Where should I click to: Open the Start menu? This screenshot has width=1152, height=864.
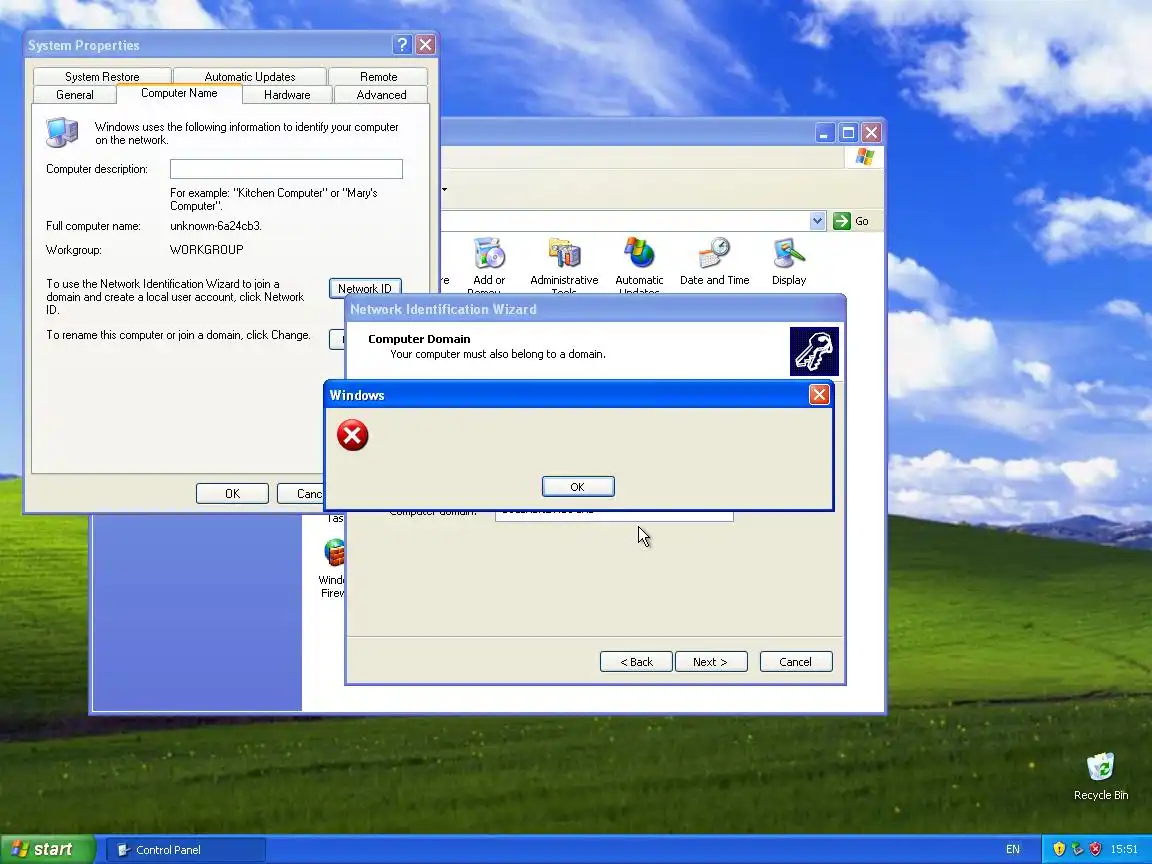[x=47, y=849]
